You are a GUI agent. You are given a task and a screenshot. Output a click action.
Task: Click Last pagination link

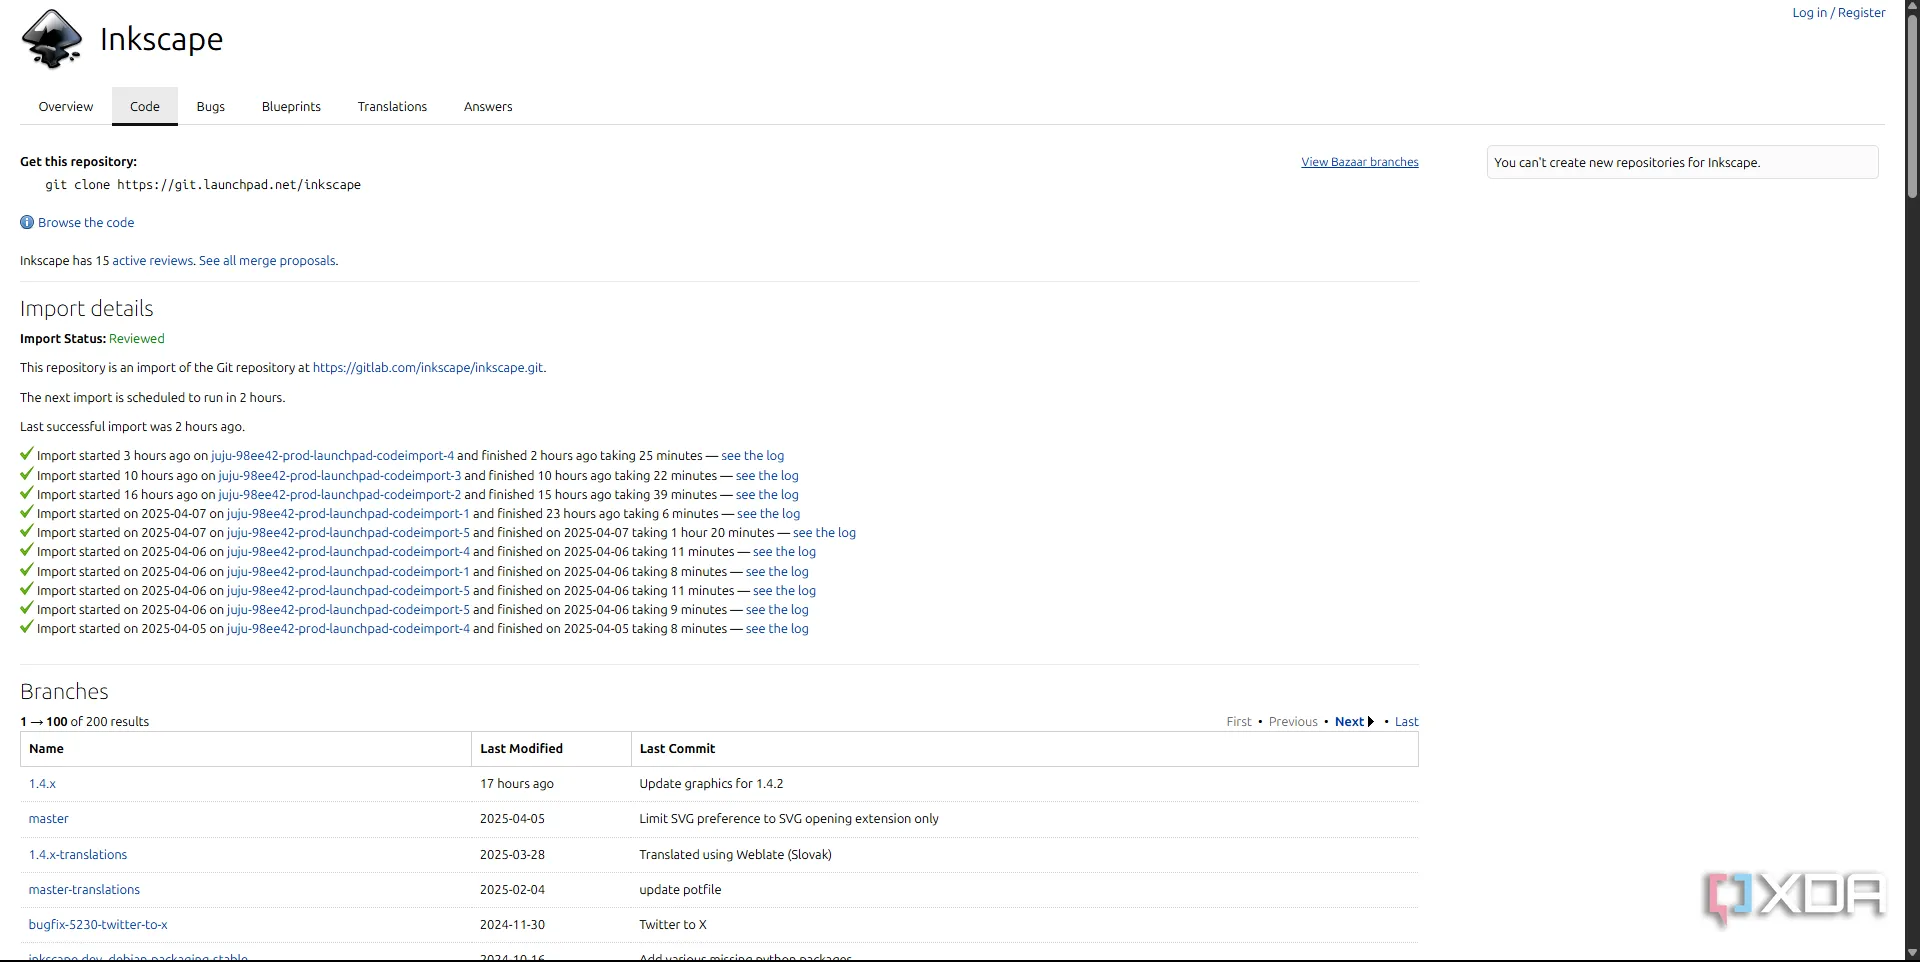click(1407, 722)
